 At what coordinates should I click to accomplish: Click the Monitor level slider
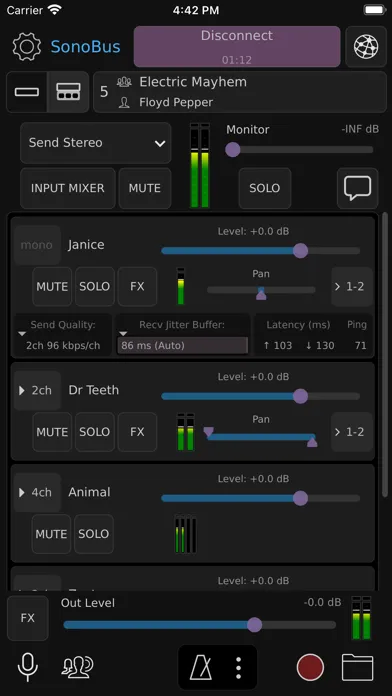coord(300,150)
